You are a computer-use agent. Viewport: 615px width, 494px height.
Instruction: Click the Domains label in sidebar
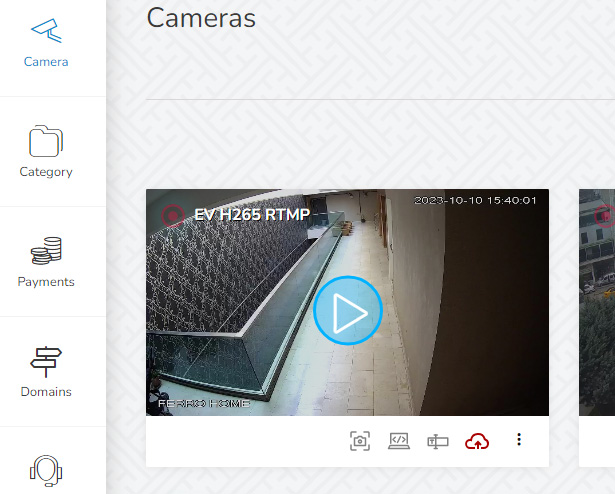coord(46,392)
